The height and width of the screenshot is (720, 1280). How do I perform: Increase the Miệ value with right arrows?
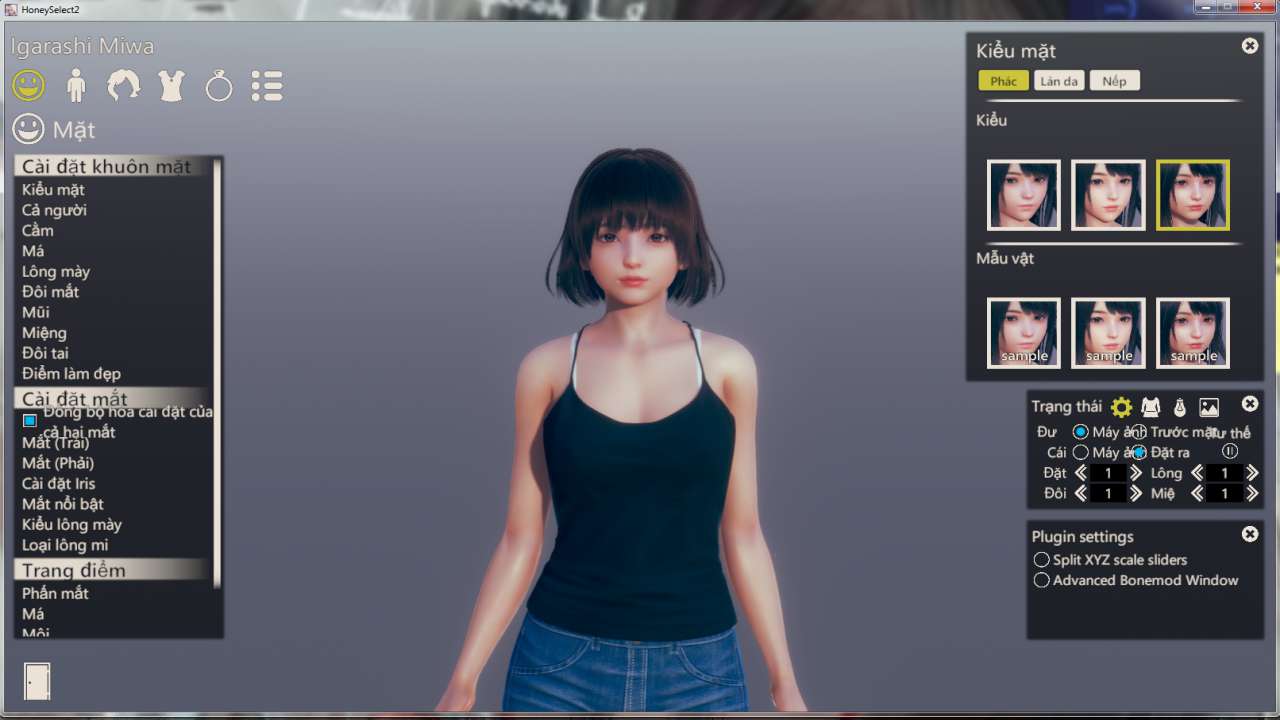click(1252, 493)
